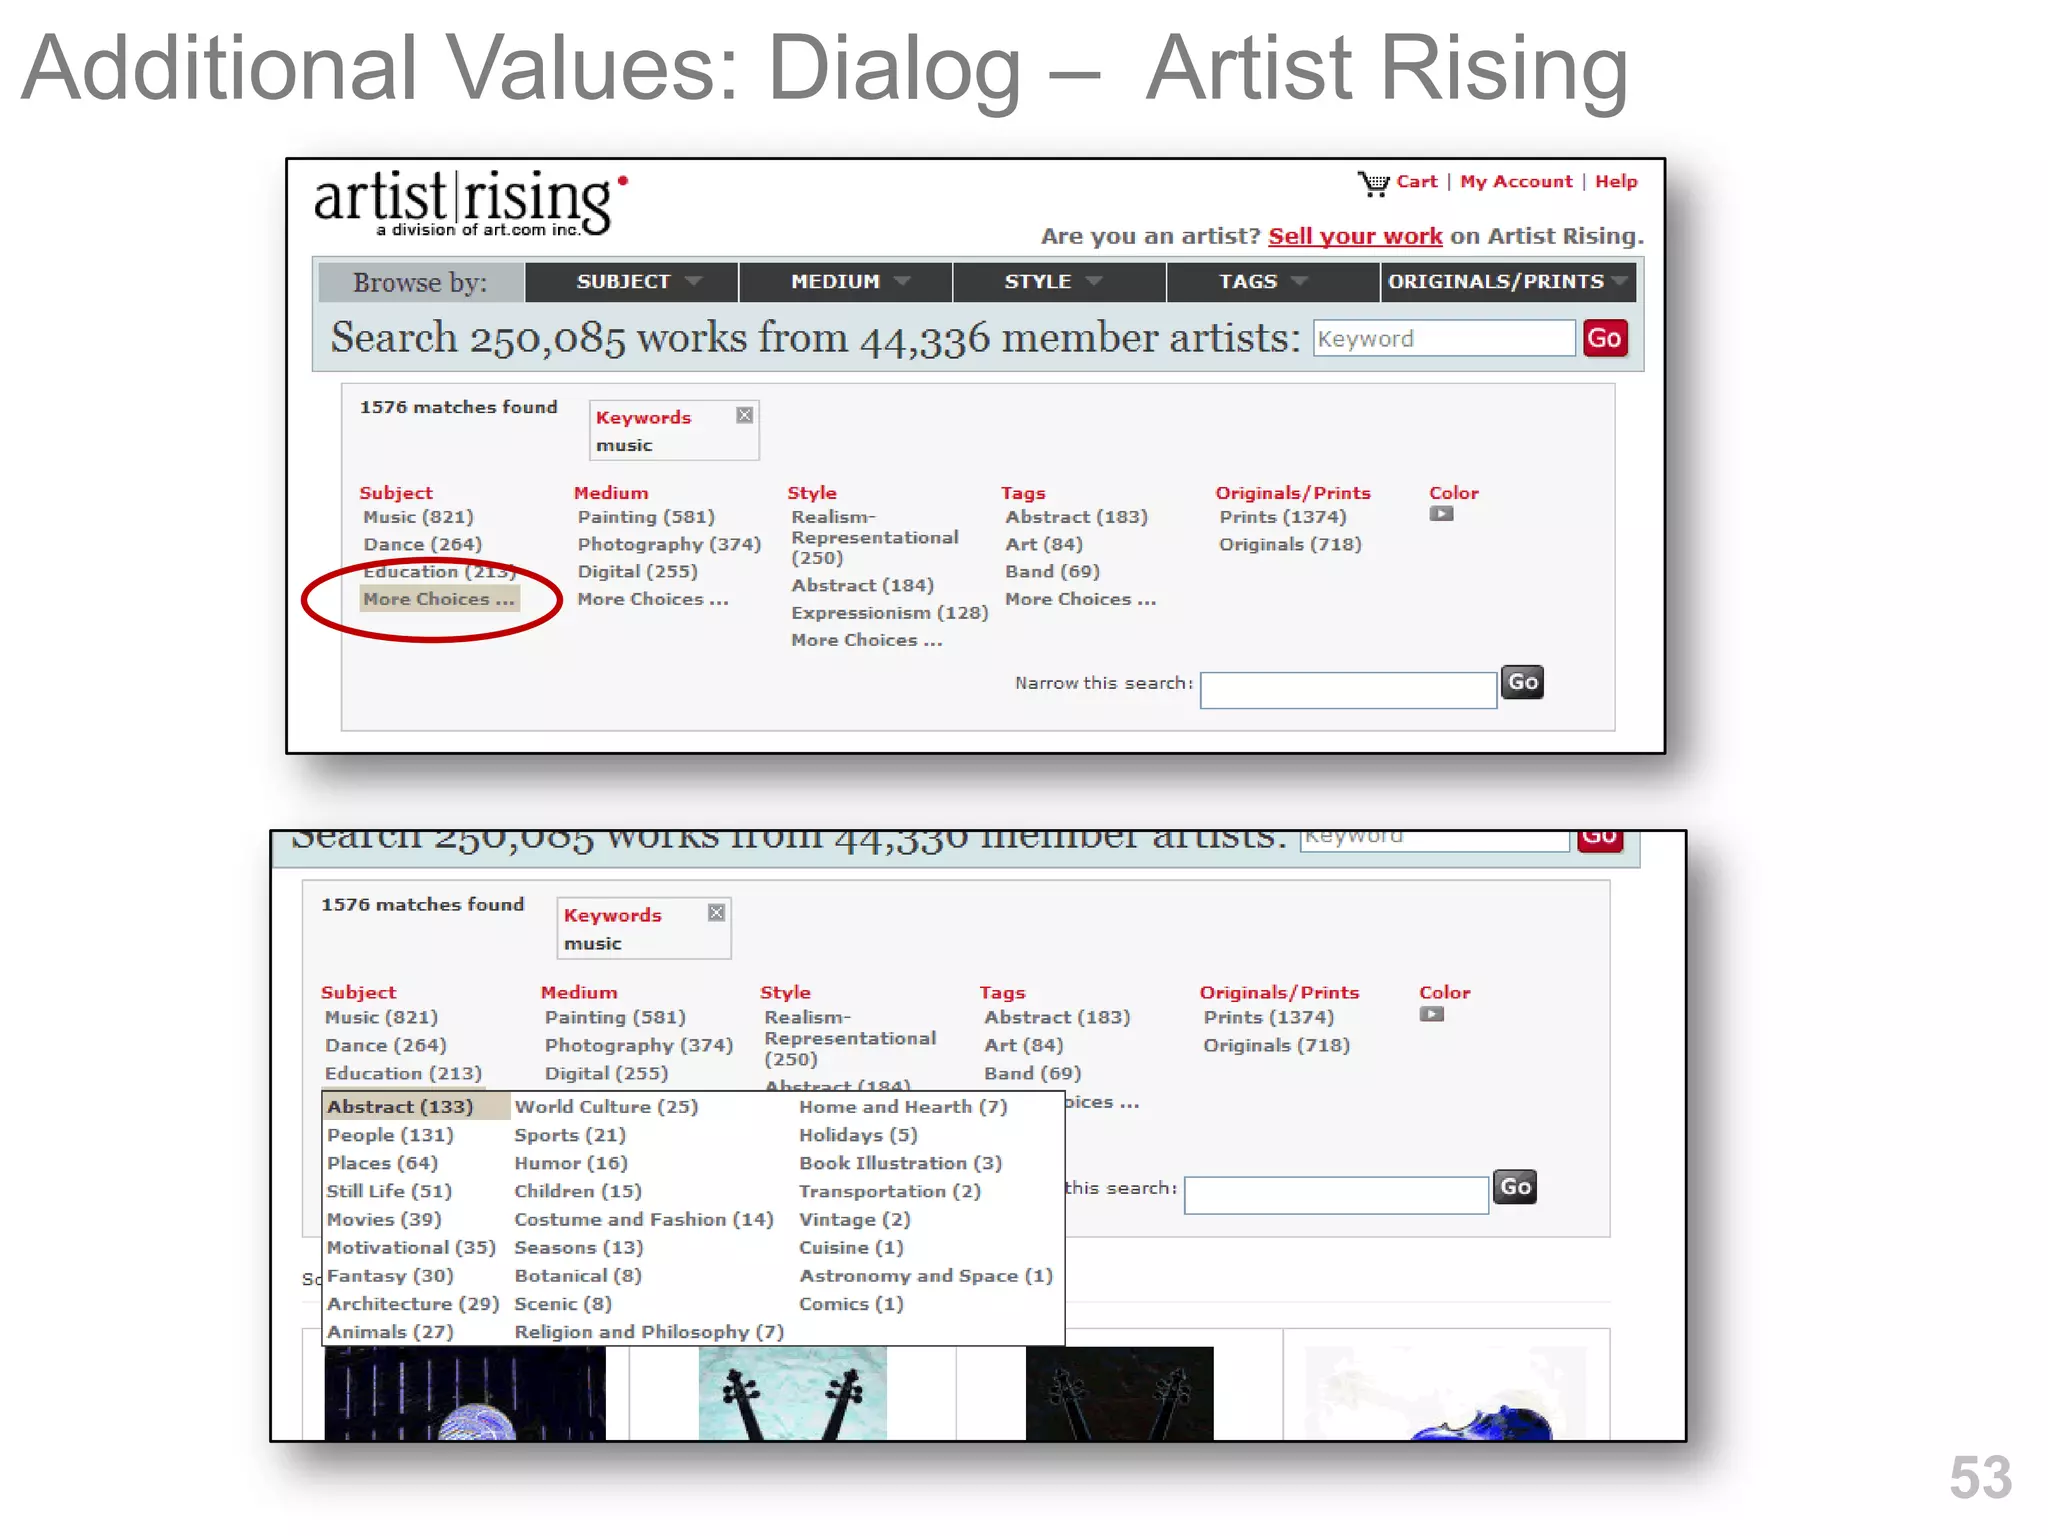Open Tags More Choices in top screenshot
The image size is (2048, 1536).
[1080, 599]
